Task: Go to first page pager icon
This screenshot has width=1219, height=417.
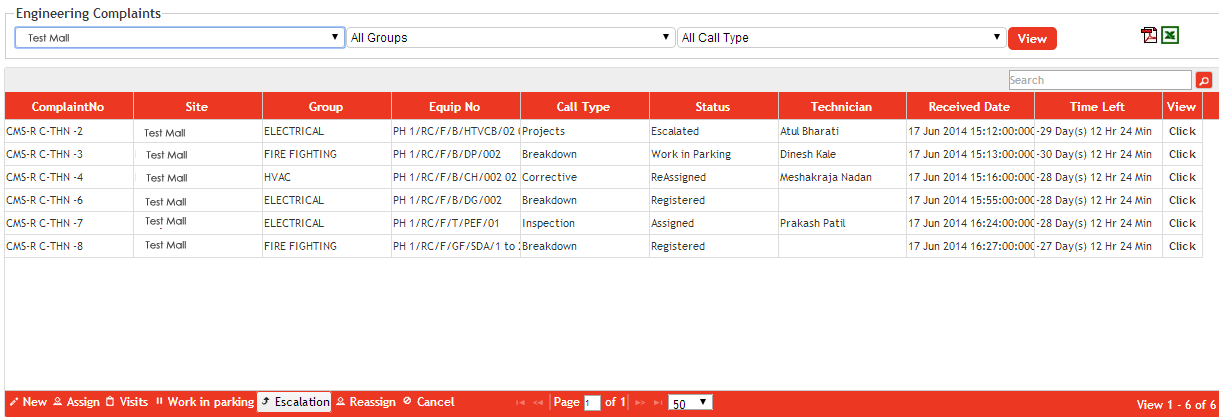Action: coord(520,402)
